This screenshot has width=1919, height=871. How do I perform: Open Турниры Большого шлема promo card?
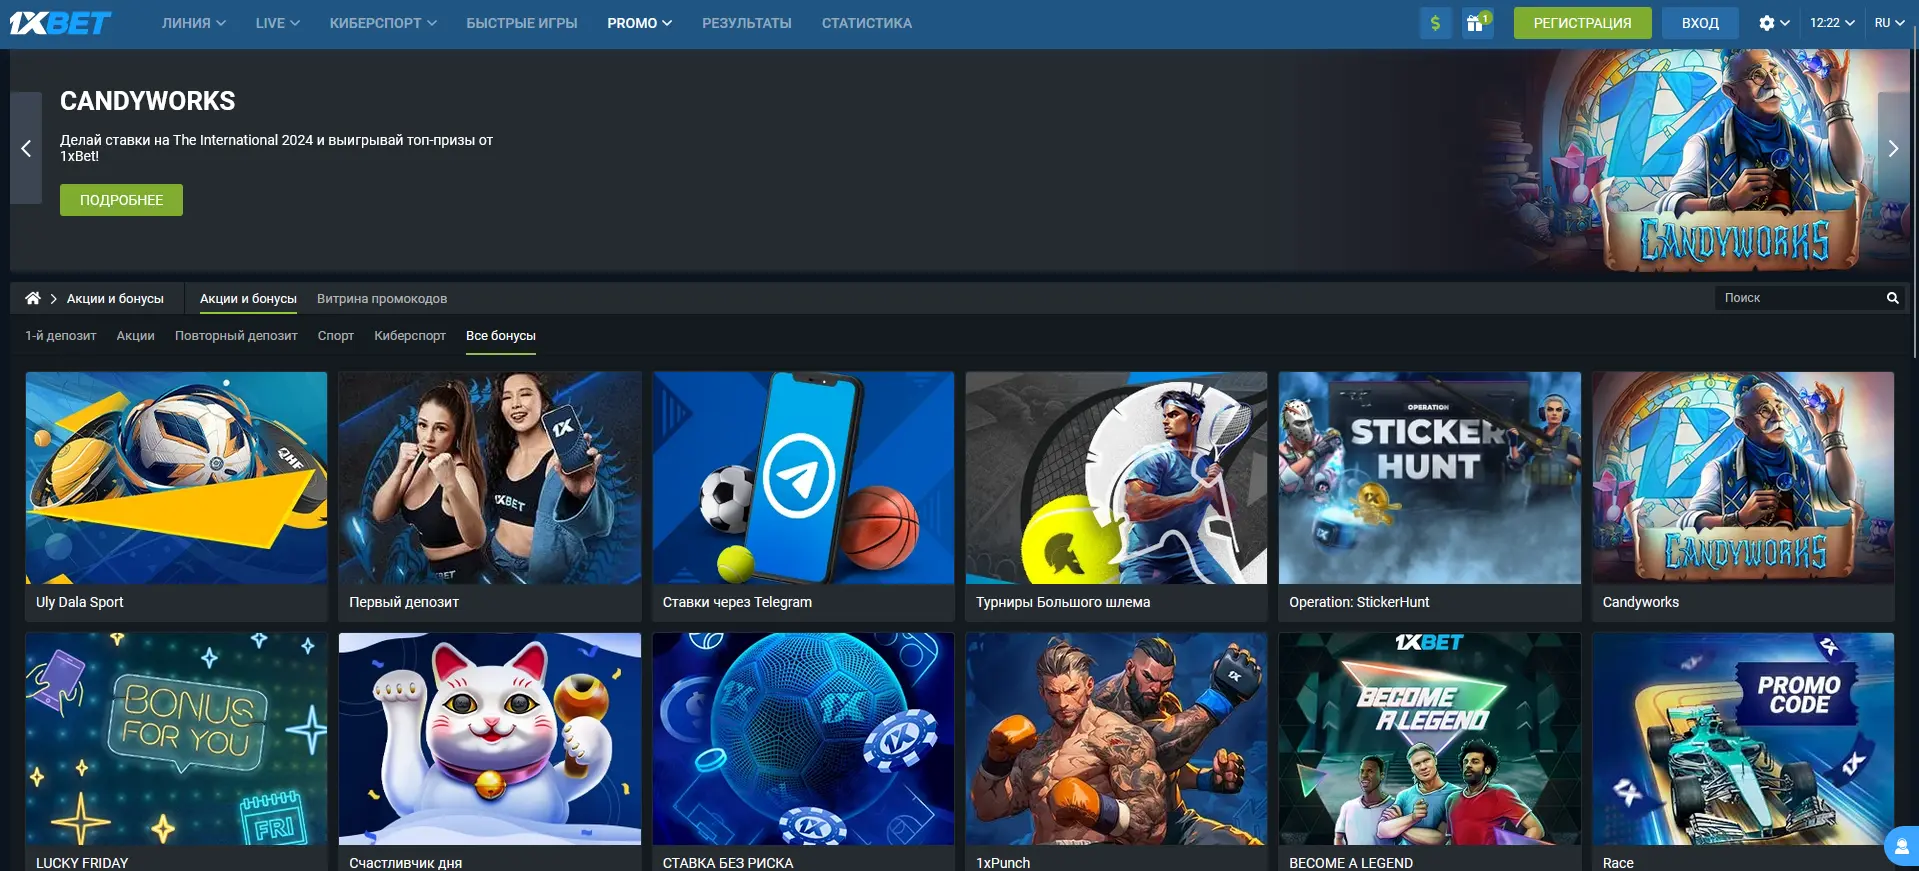point(1116,496)
